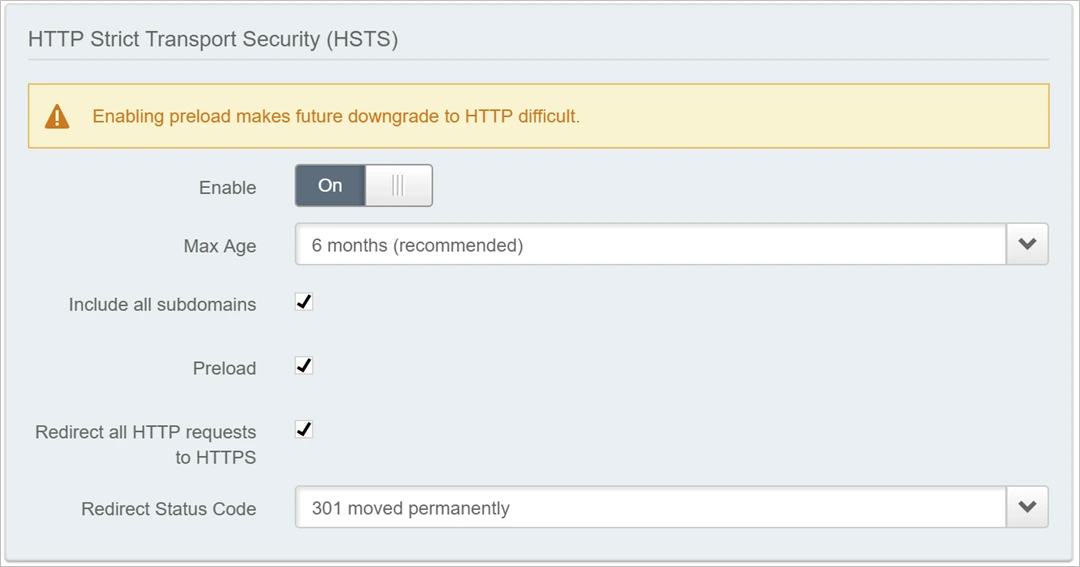Click the HTTP Strict Transport Security heading
The width and height of the screenshot is (1080, 567).
tap(213, 40)
